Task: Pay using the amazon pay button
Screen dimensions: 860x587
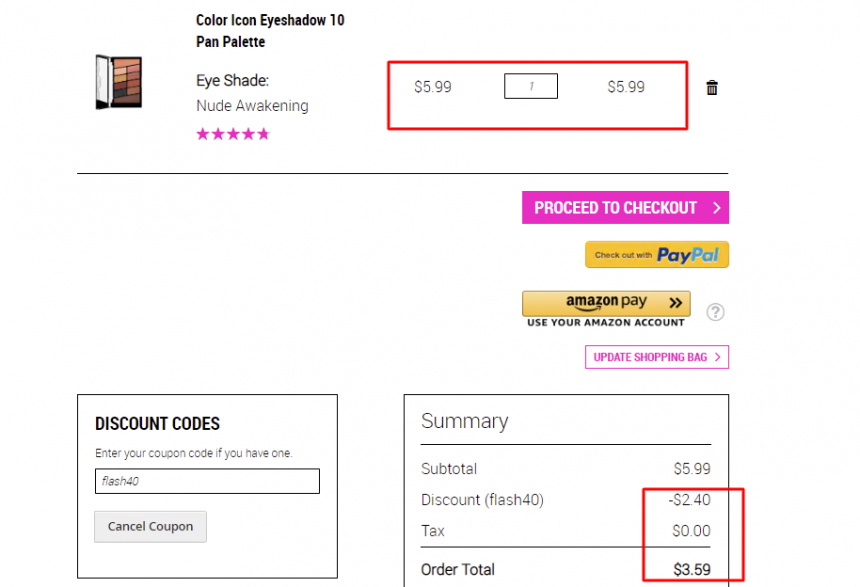Action: click(606, 303)
